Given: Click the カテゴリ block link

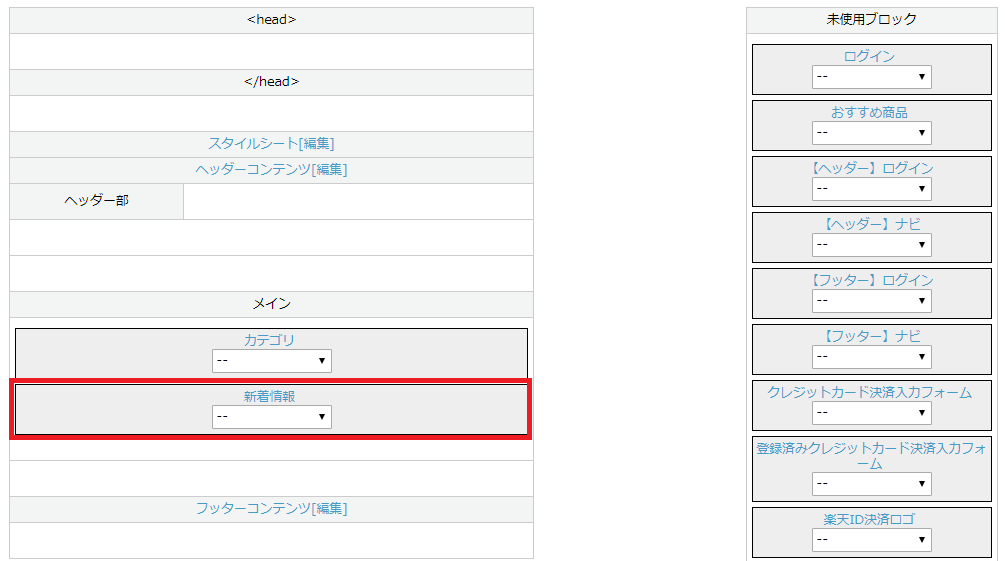Looking at the screenshot, I should click(x=270, y=340).
